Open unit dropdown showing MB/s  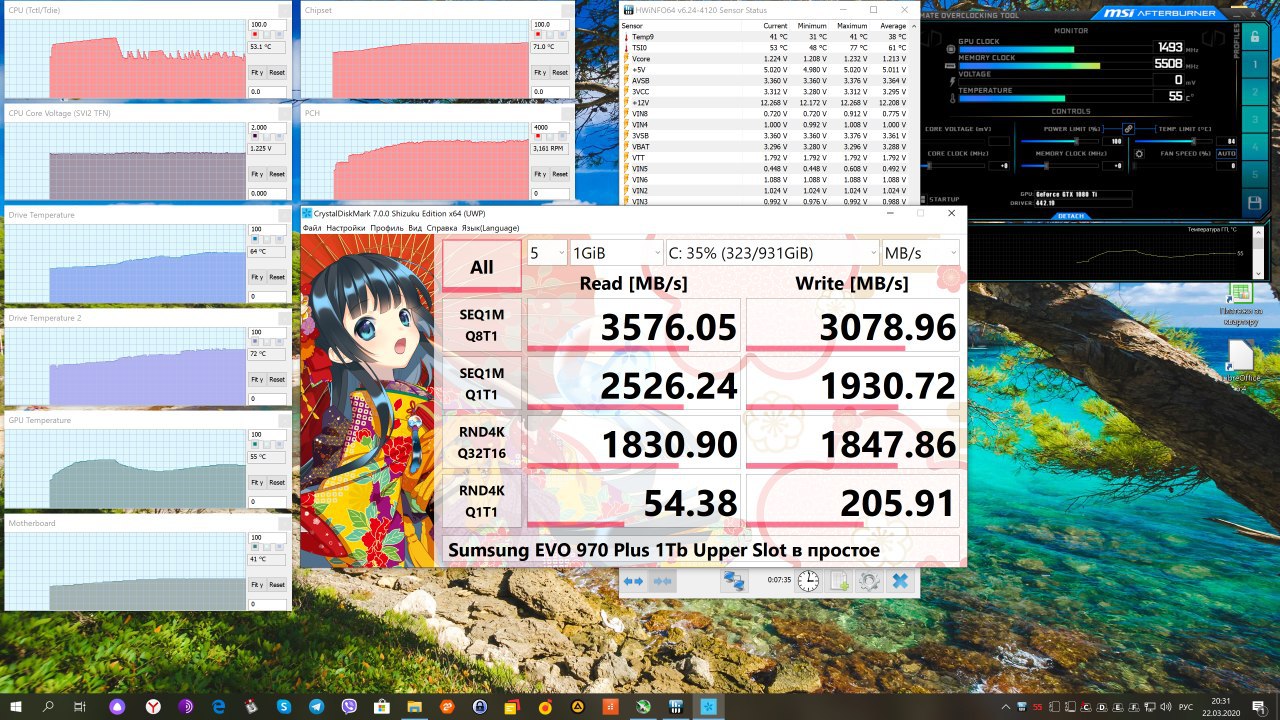coord(920,253)
